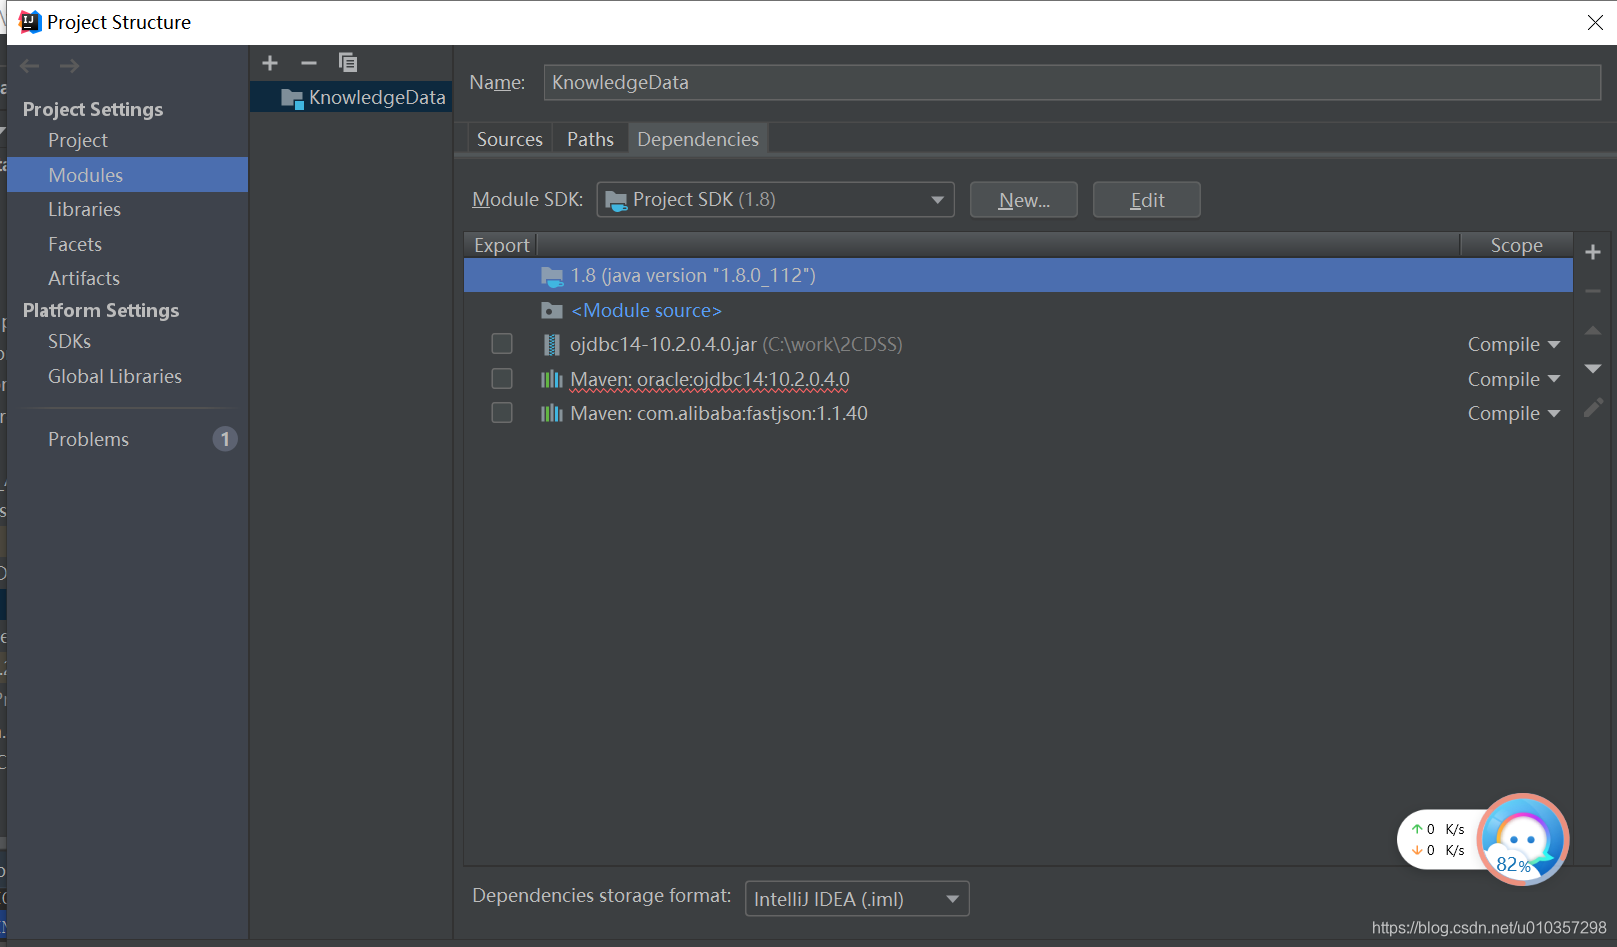Enable Export for ojdbc14-10.2.0.4.0.jar
Image resolution: width=1617 pixels, height=947 pixels.
501,343
